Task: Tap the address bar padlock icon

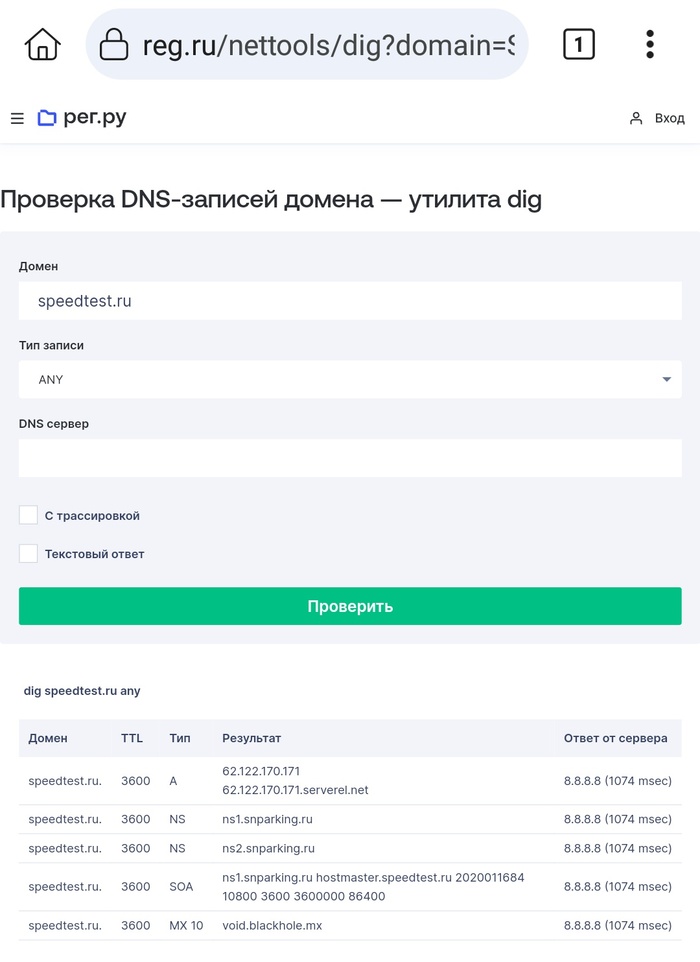Action: (x=114, y=45)
